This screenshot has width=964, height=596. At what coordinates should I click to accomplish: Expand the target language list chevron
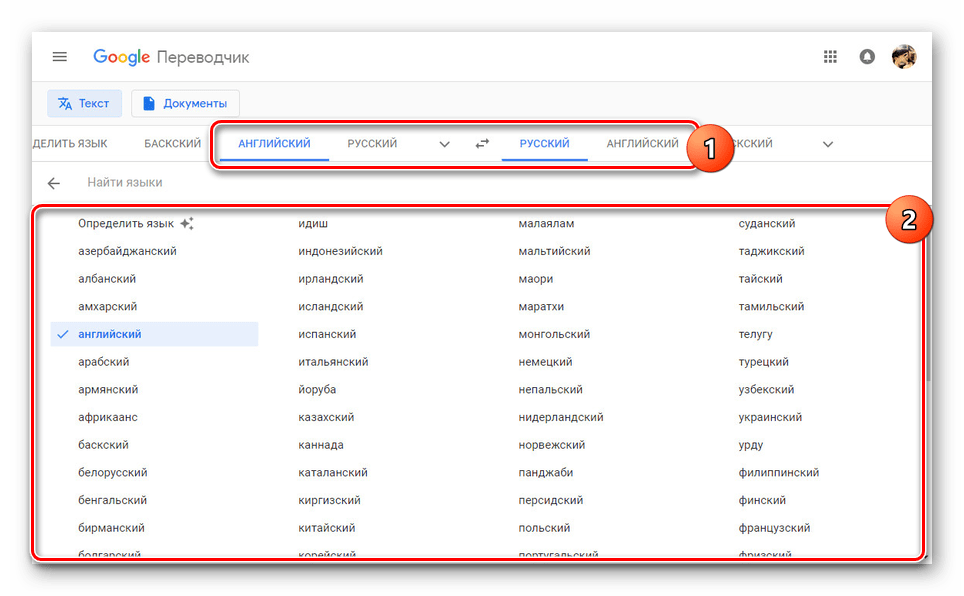coord(827,144)
